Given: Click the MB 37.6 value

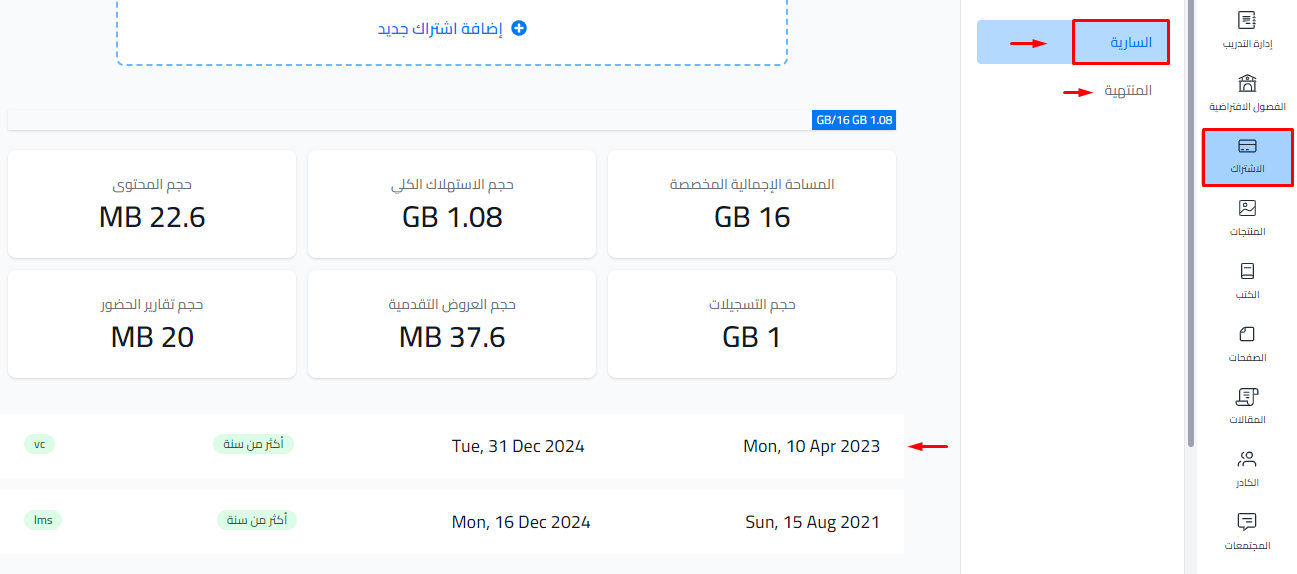Looking at the screenshot, I should pyautogui.click(x=452, y=337).
